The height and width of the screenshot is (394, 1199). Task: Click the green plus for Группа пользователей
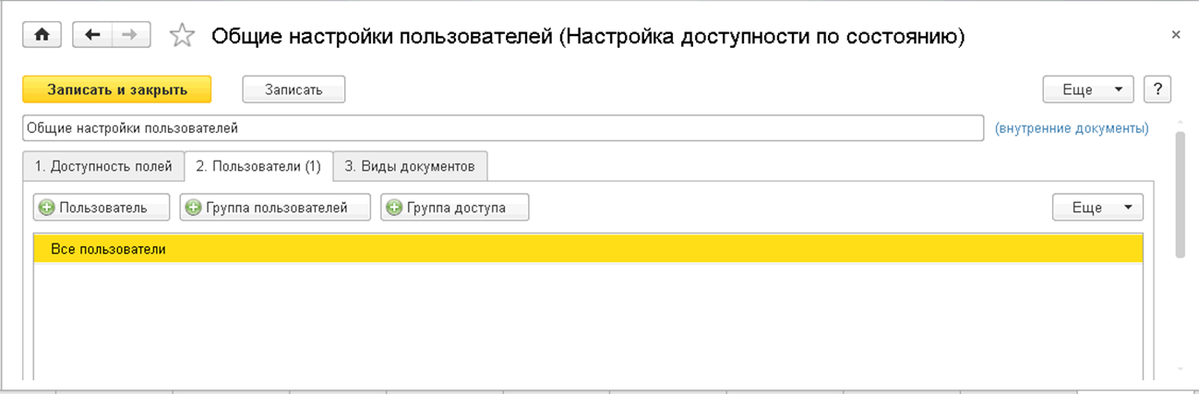(x=194, y=207)
